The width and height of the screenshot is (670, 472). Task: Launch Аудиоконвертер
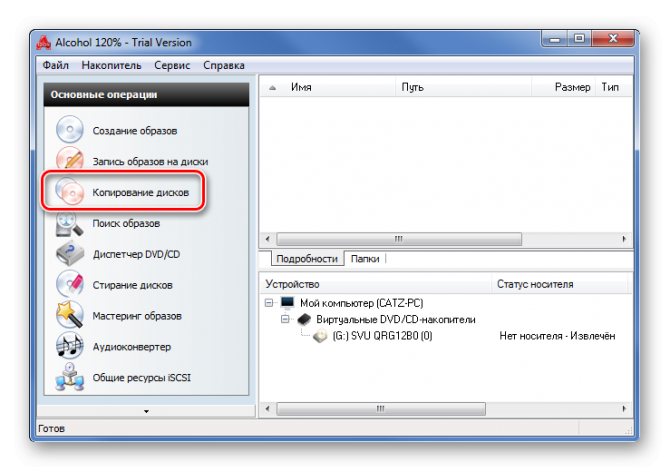click(x=132, y=346)
